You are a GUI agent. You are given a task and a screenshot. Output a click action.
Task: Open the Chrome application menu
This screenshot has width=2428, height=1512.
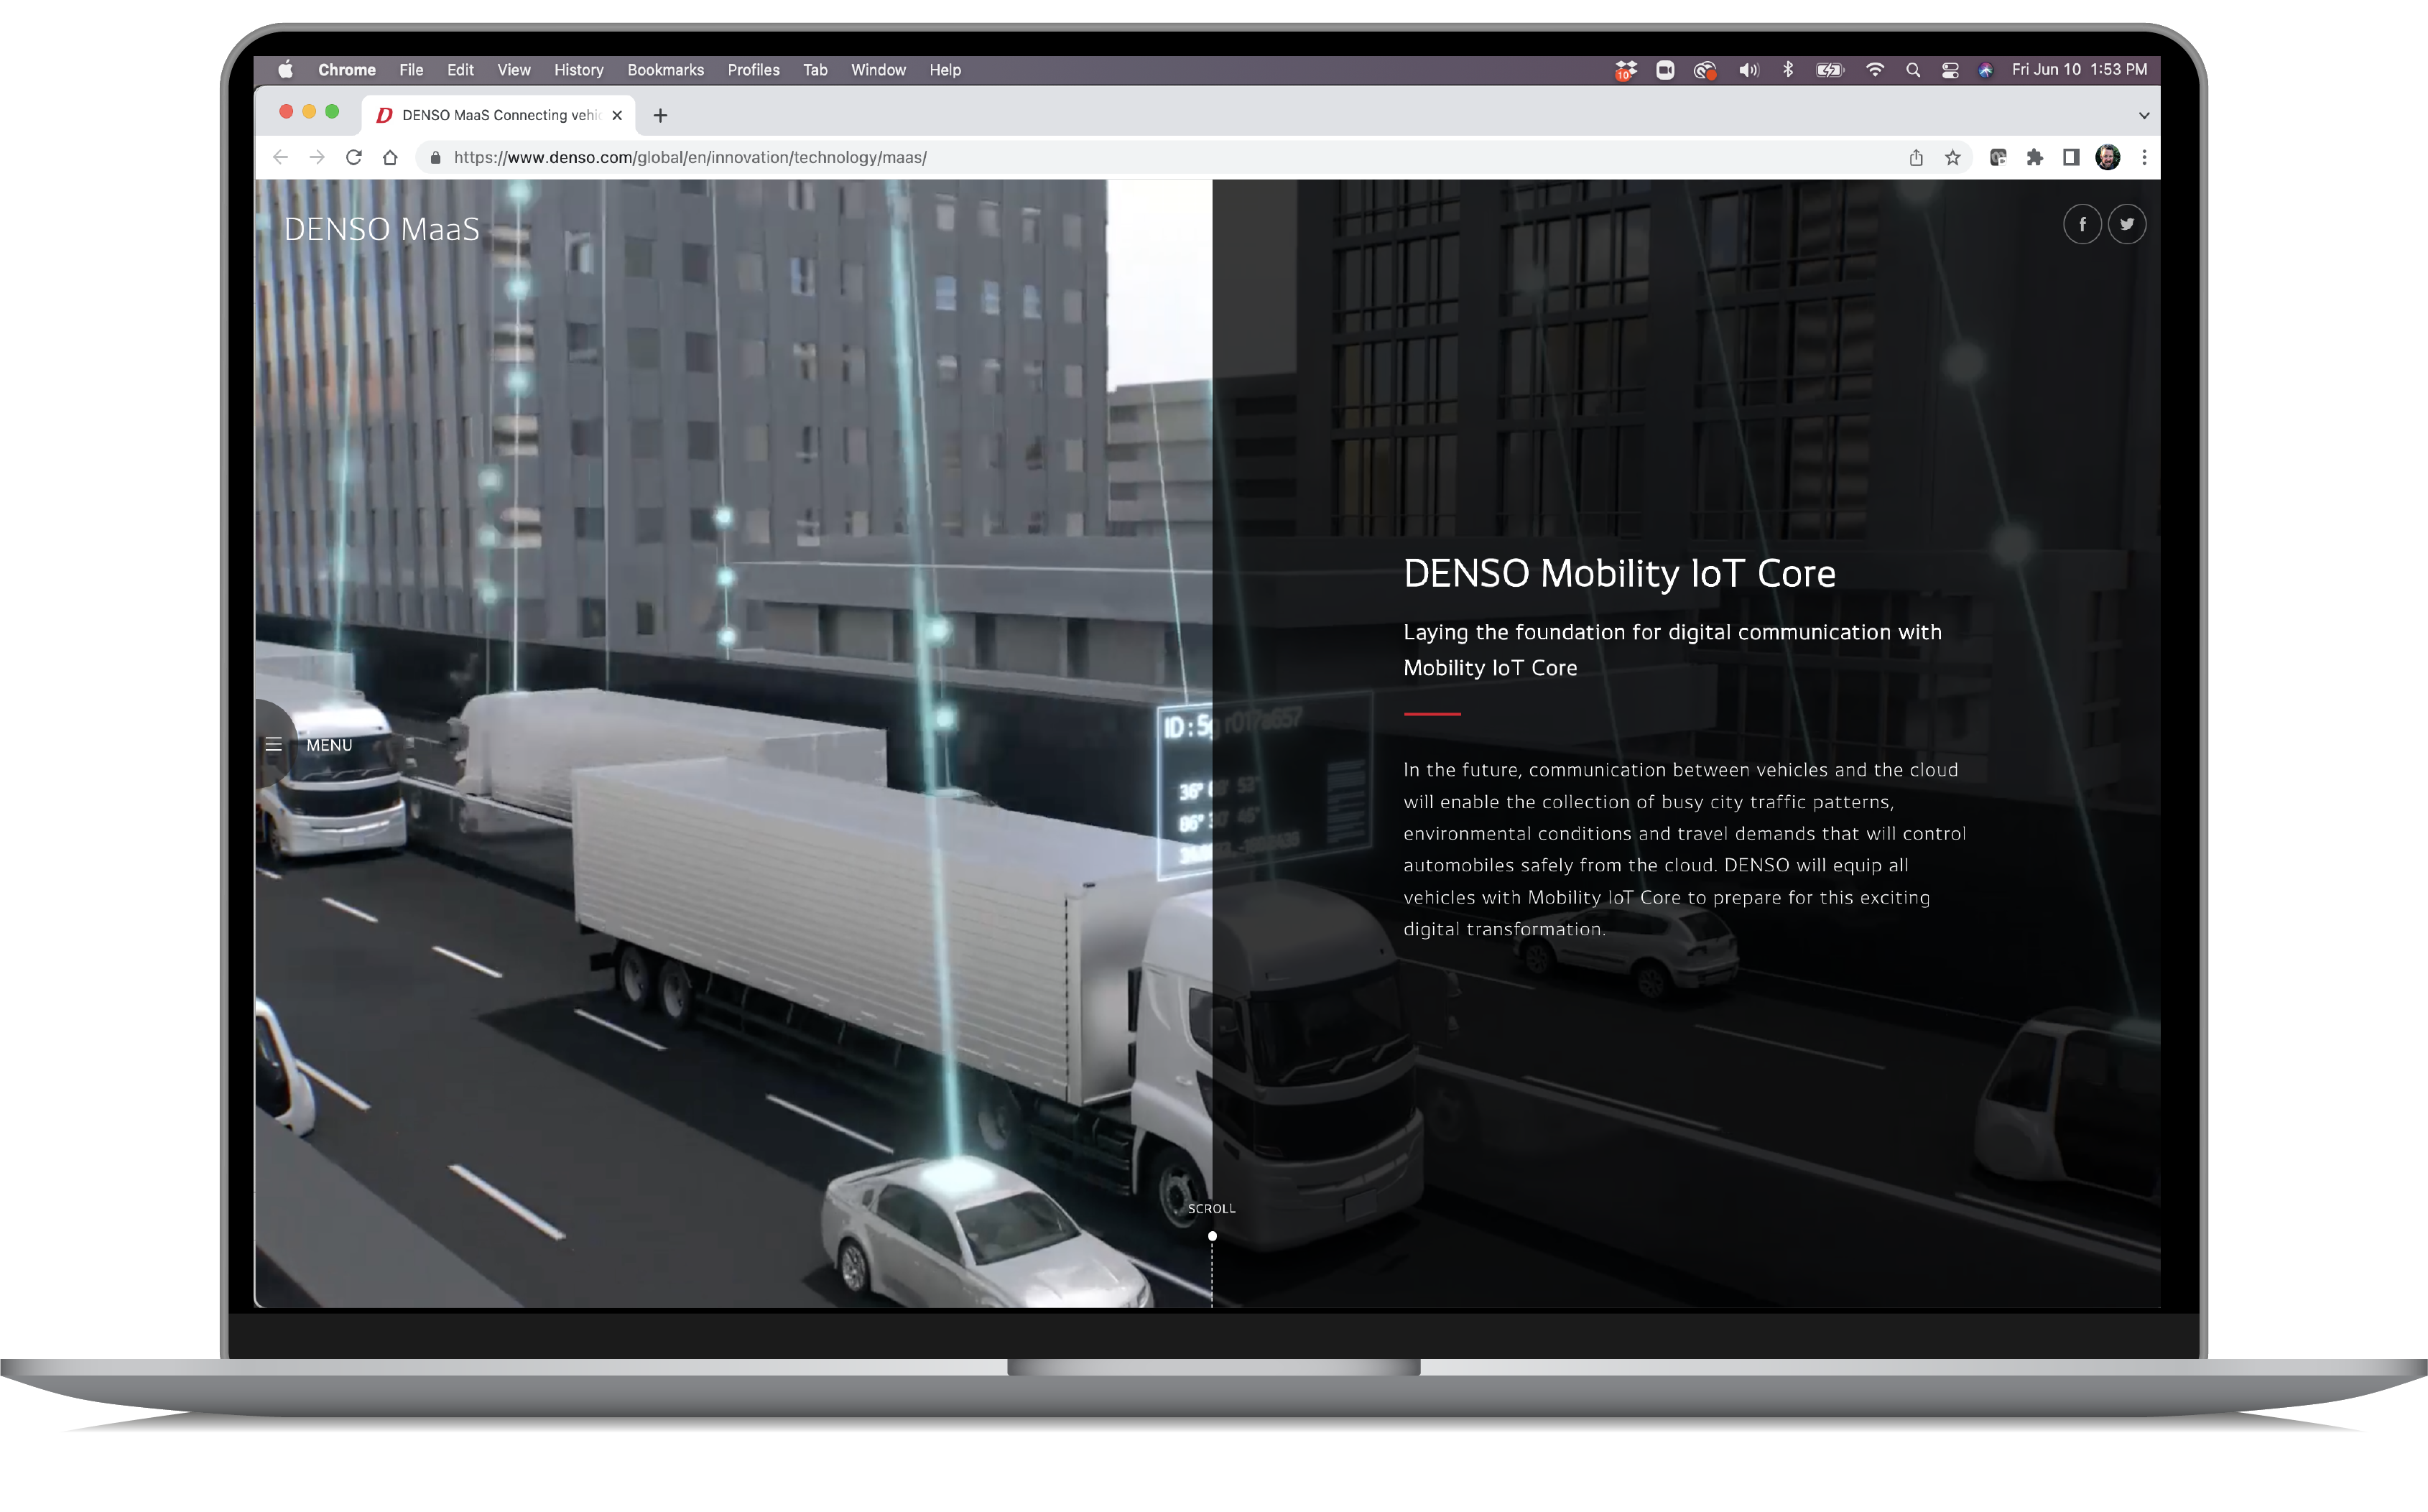tap(347, 69)
